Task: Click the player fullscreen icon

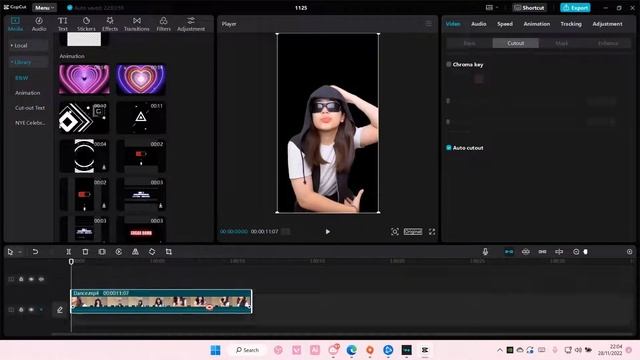Action: 432,232
